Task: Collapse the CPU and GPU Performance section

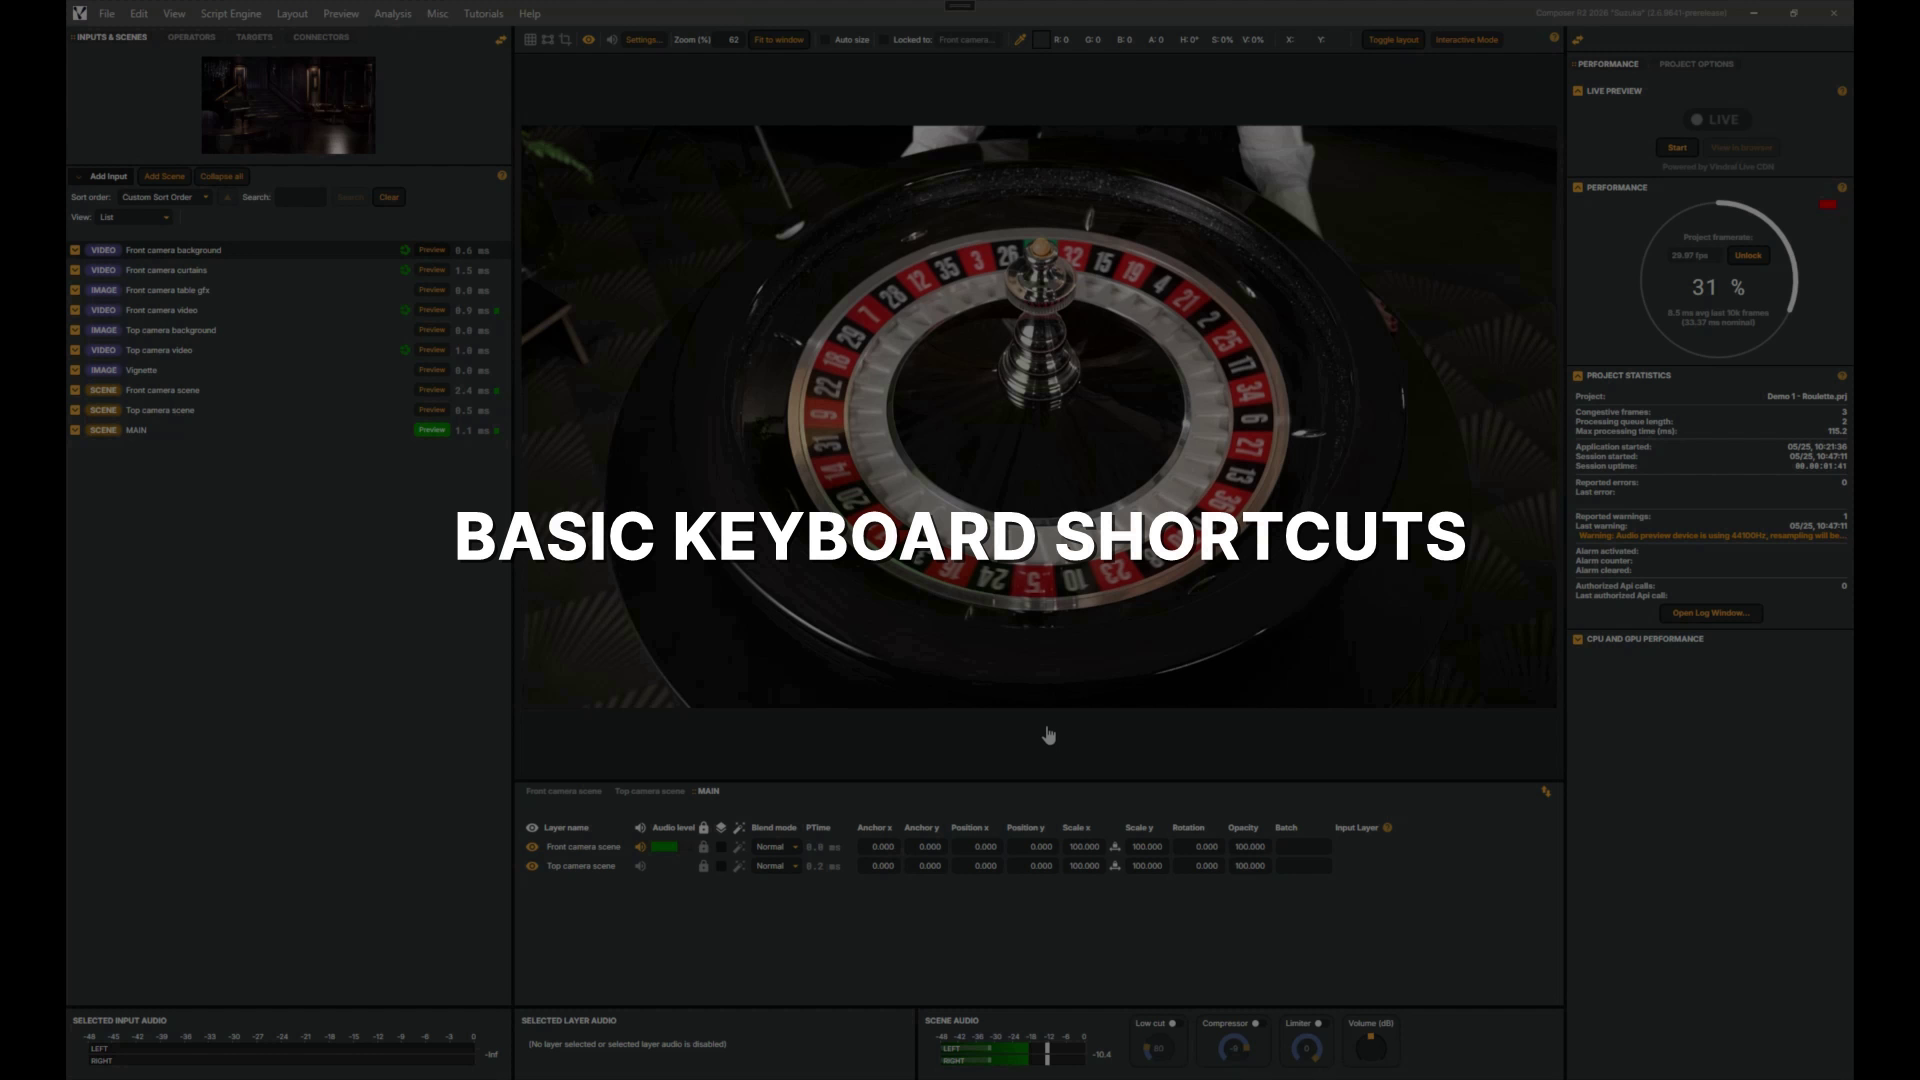Action: click(x=1578, y=639)
